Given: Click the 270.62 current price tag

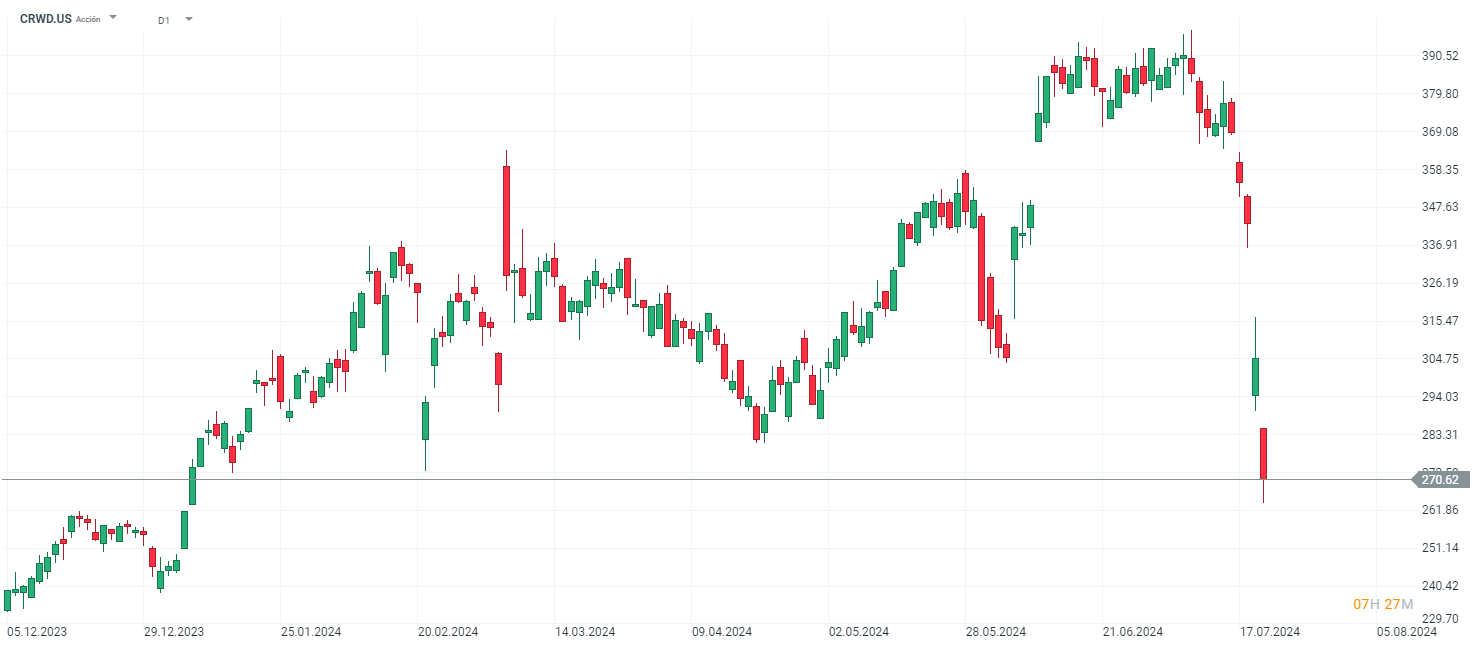Looking at the screenshot, I should pyautogui.click(x=1439, y=480).
